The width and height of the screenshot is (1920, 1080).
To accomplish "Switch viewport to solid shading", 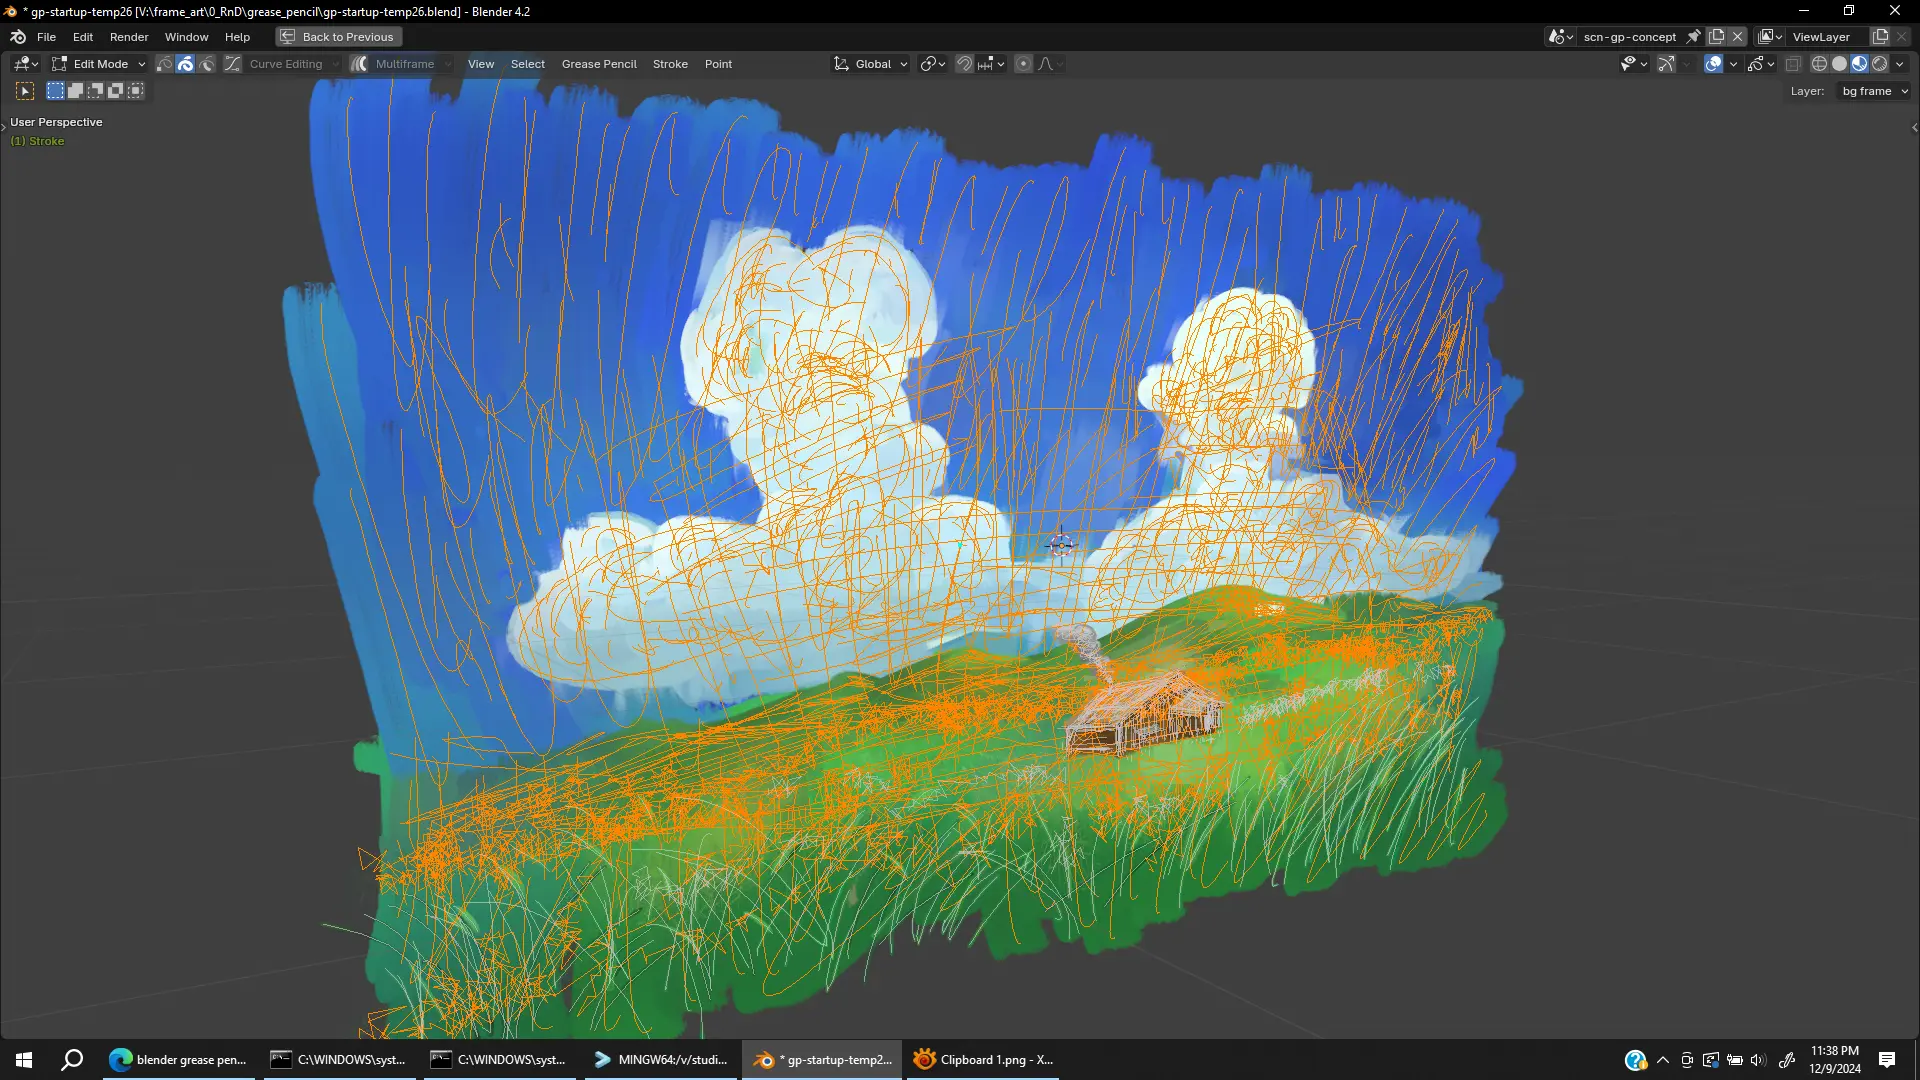I will point(1839,64).
